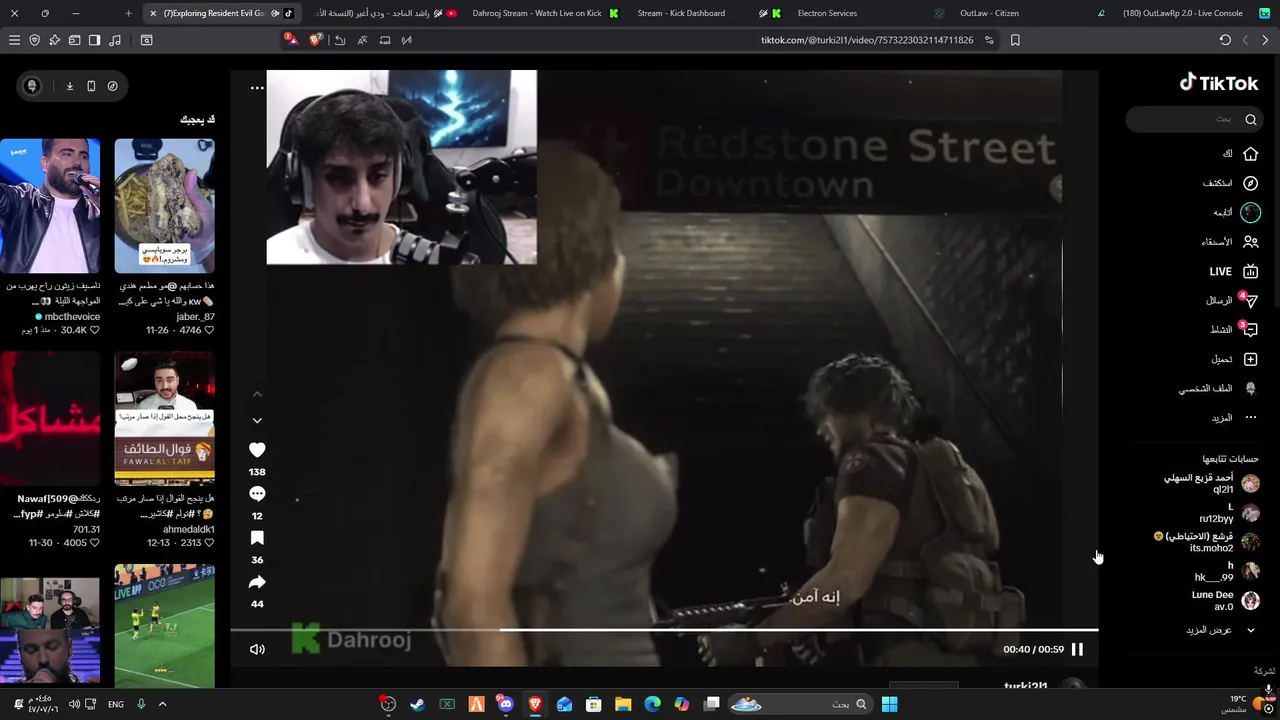The width and height of the screenshot is (1280, 720).
Task: Open a new browser tab
Action: tap(128, 13)
